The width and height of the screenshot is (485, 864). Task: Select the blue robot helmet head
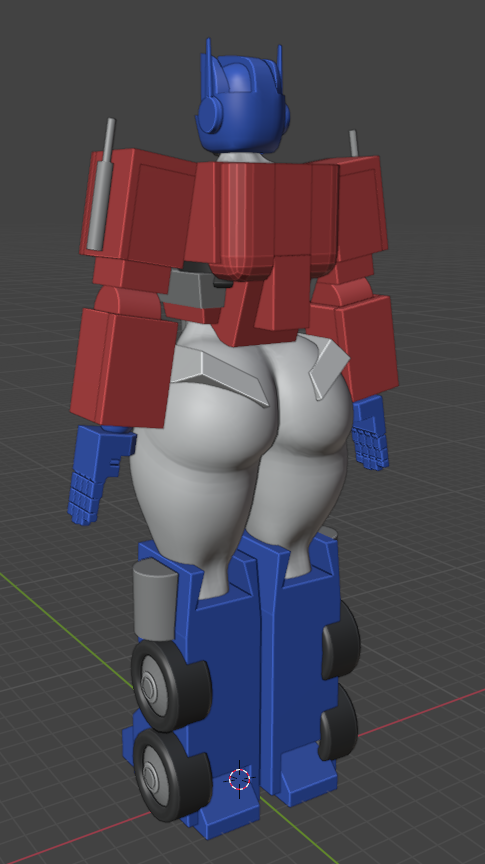(x=242, y=102)
